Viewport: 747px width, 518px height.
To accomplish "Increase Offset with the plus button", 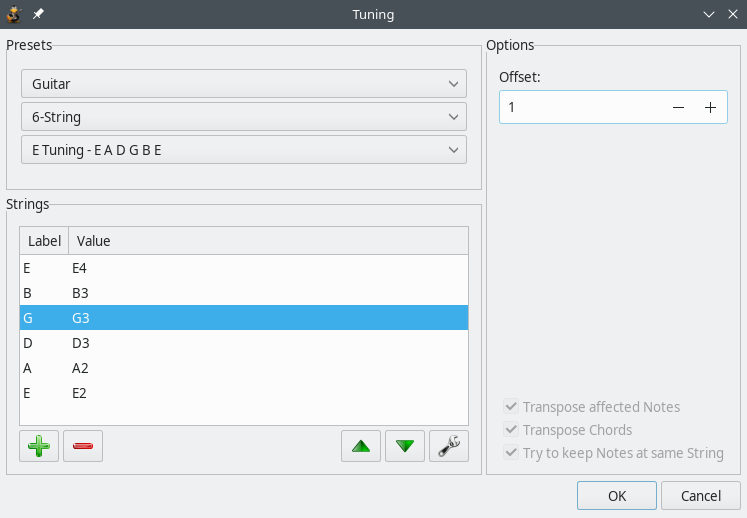I will point(710,108).
